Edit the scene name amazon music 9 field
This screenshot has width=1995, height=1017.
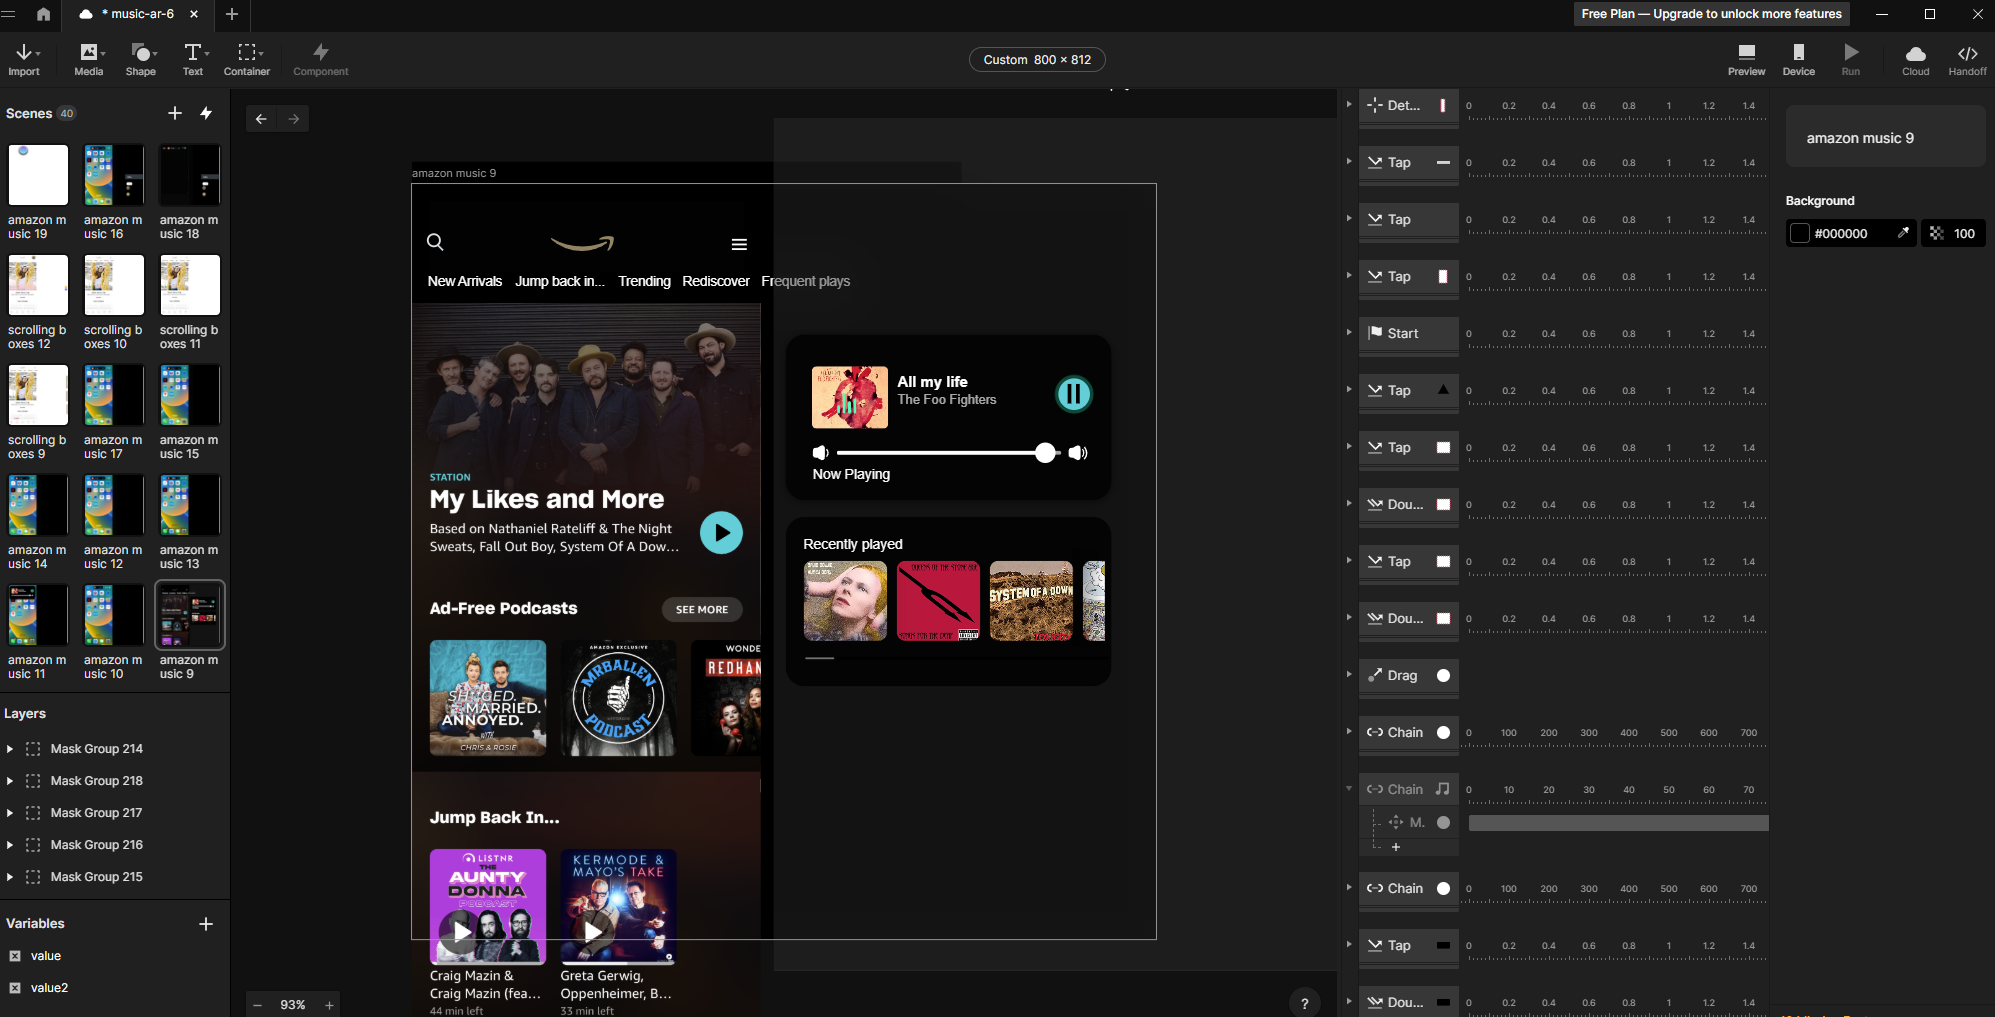tap(1885, 138)
